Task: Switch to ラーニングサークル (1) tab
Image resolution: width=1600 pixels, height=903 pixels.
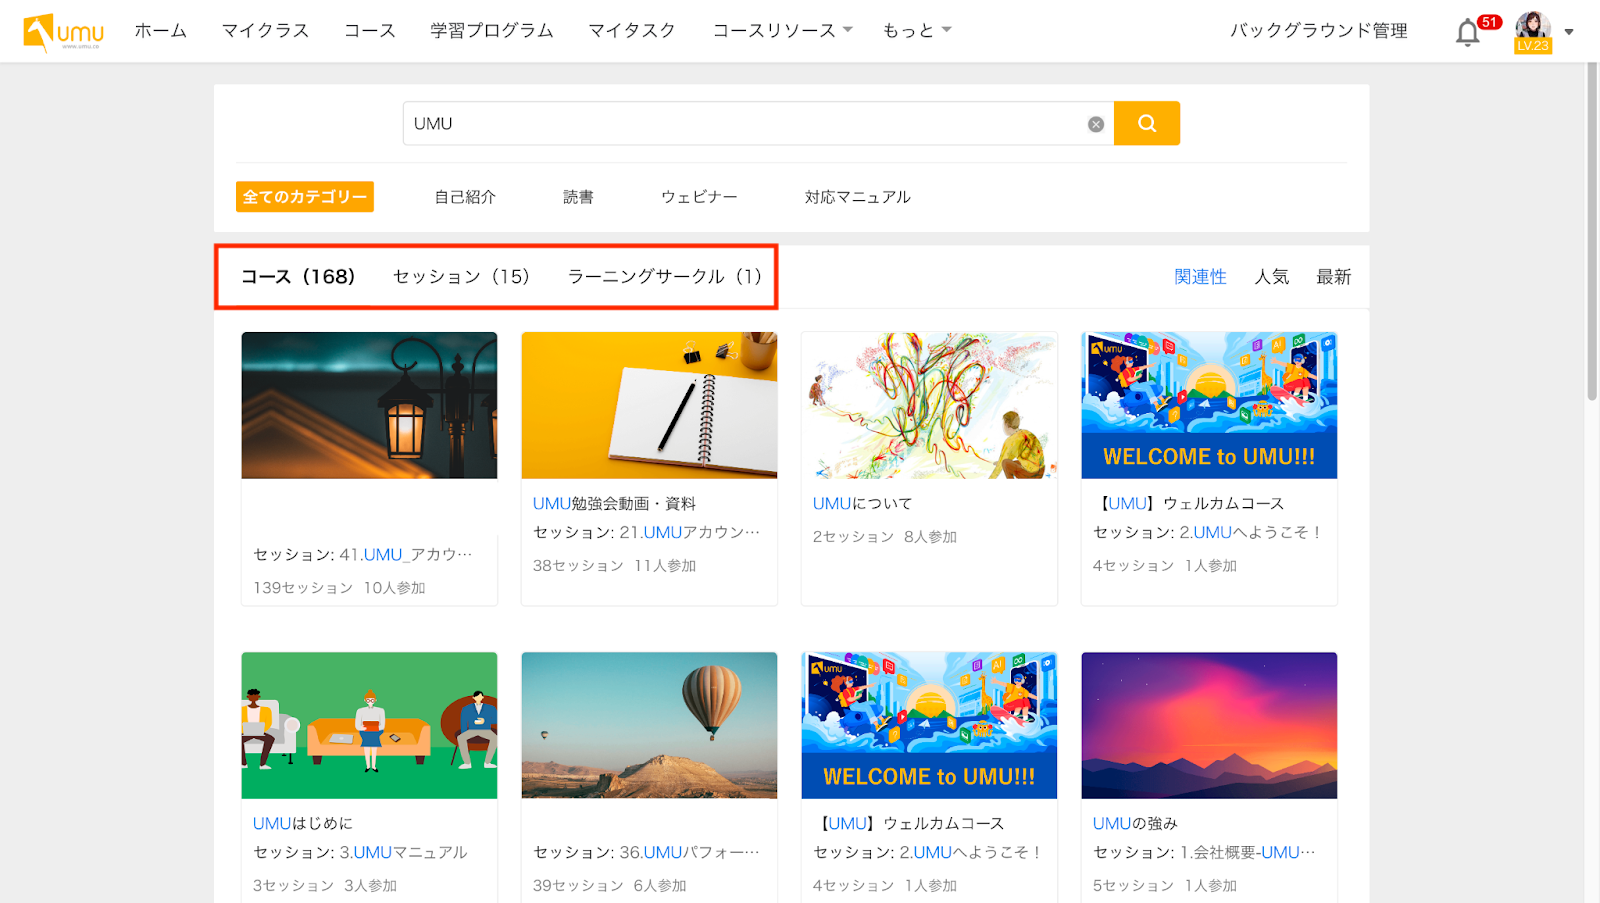Action: 665,277
